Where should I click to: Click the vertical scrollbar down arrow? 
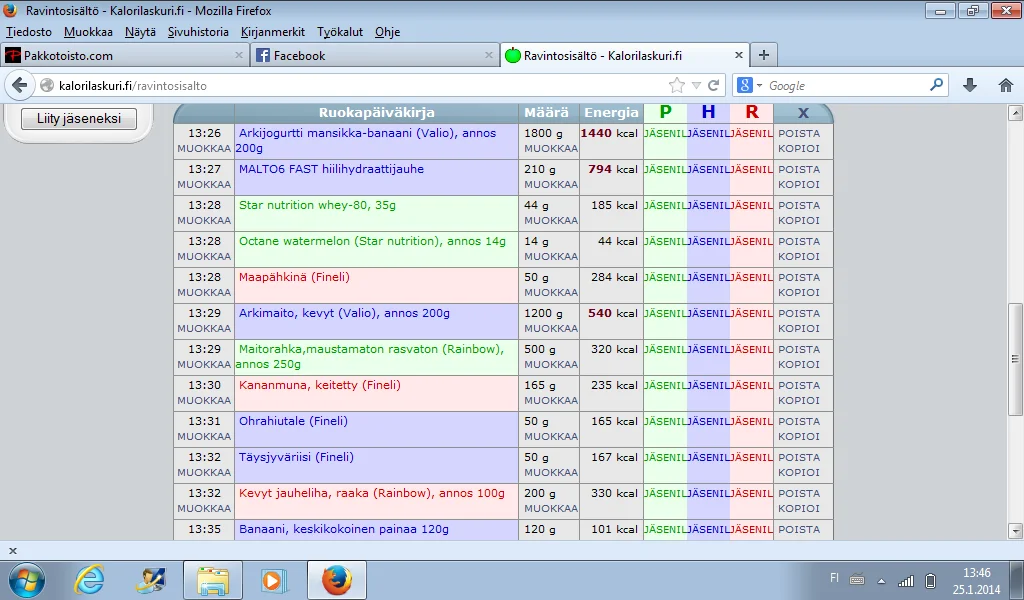pyautogui.click(x=1015, y=531)
